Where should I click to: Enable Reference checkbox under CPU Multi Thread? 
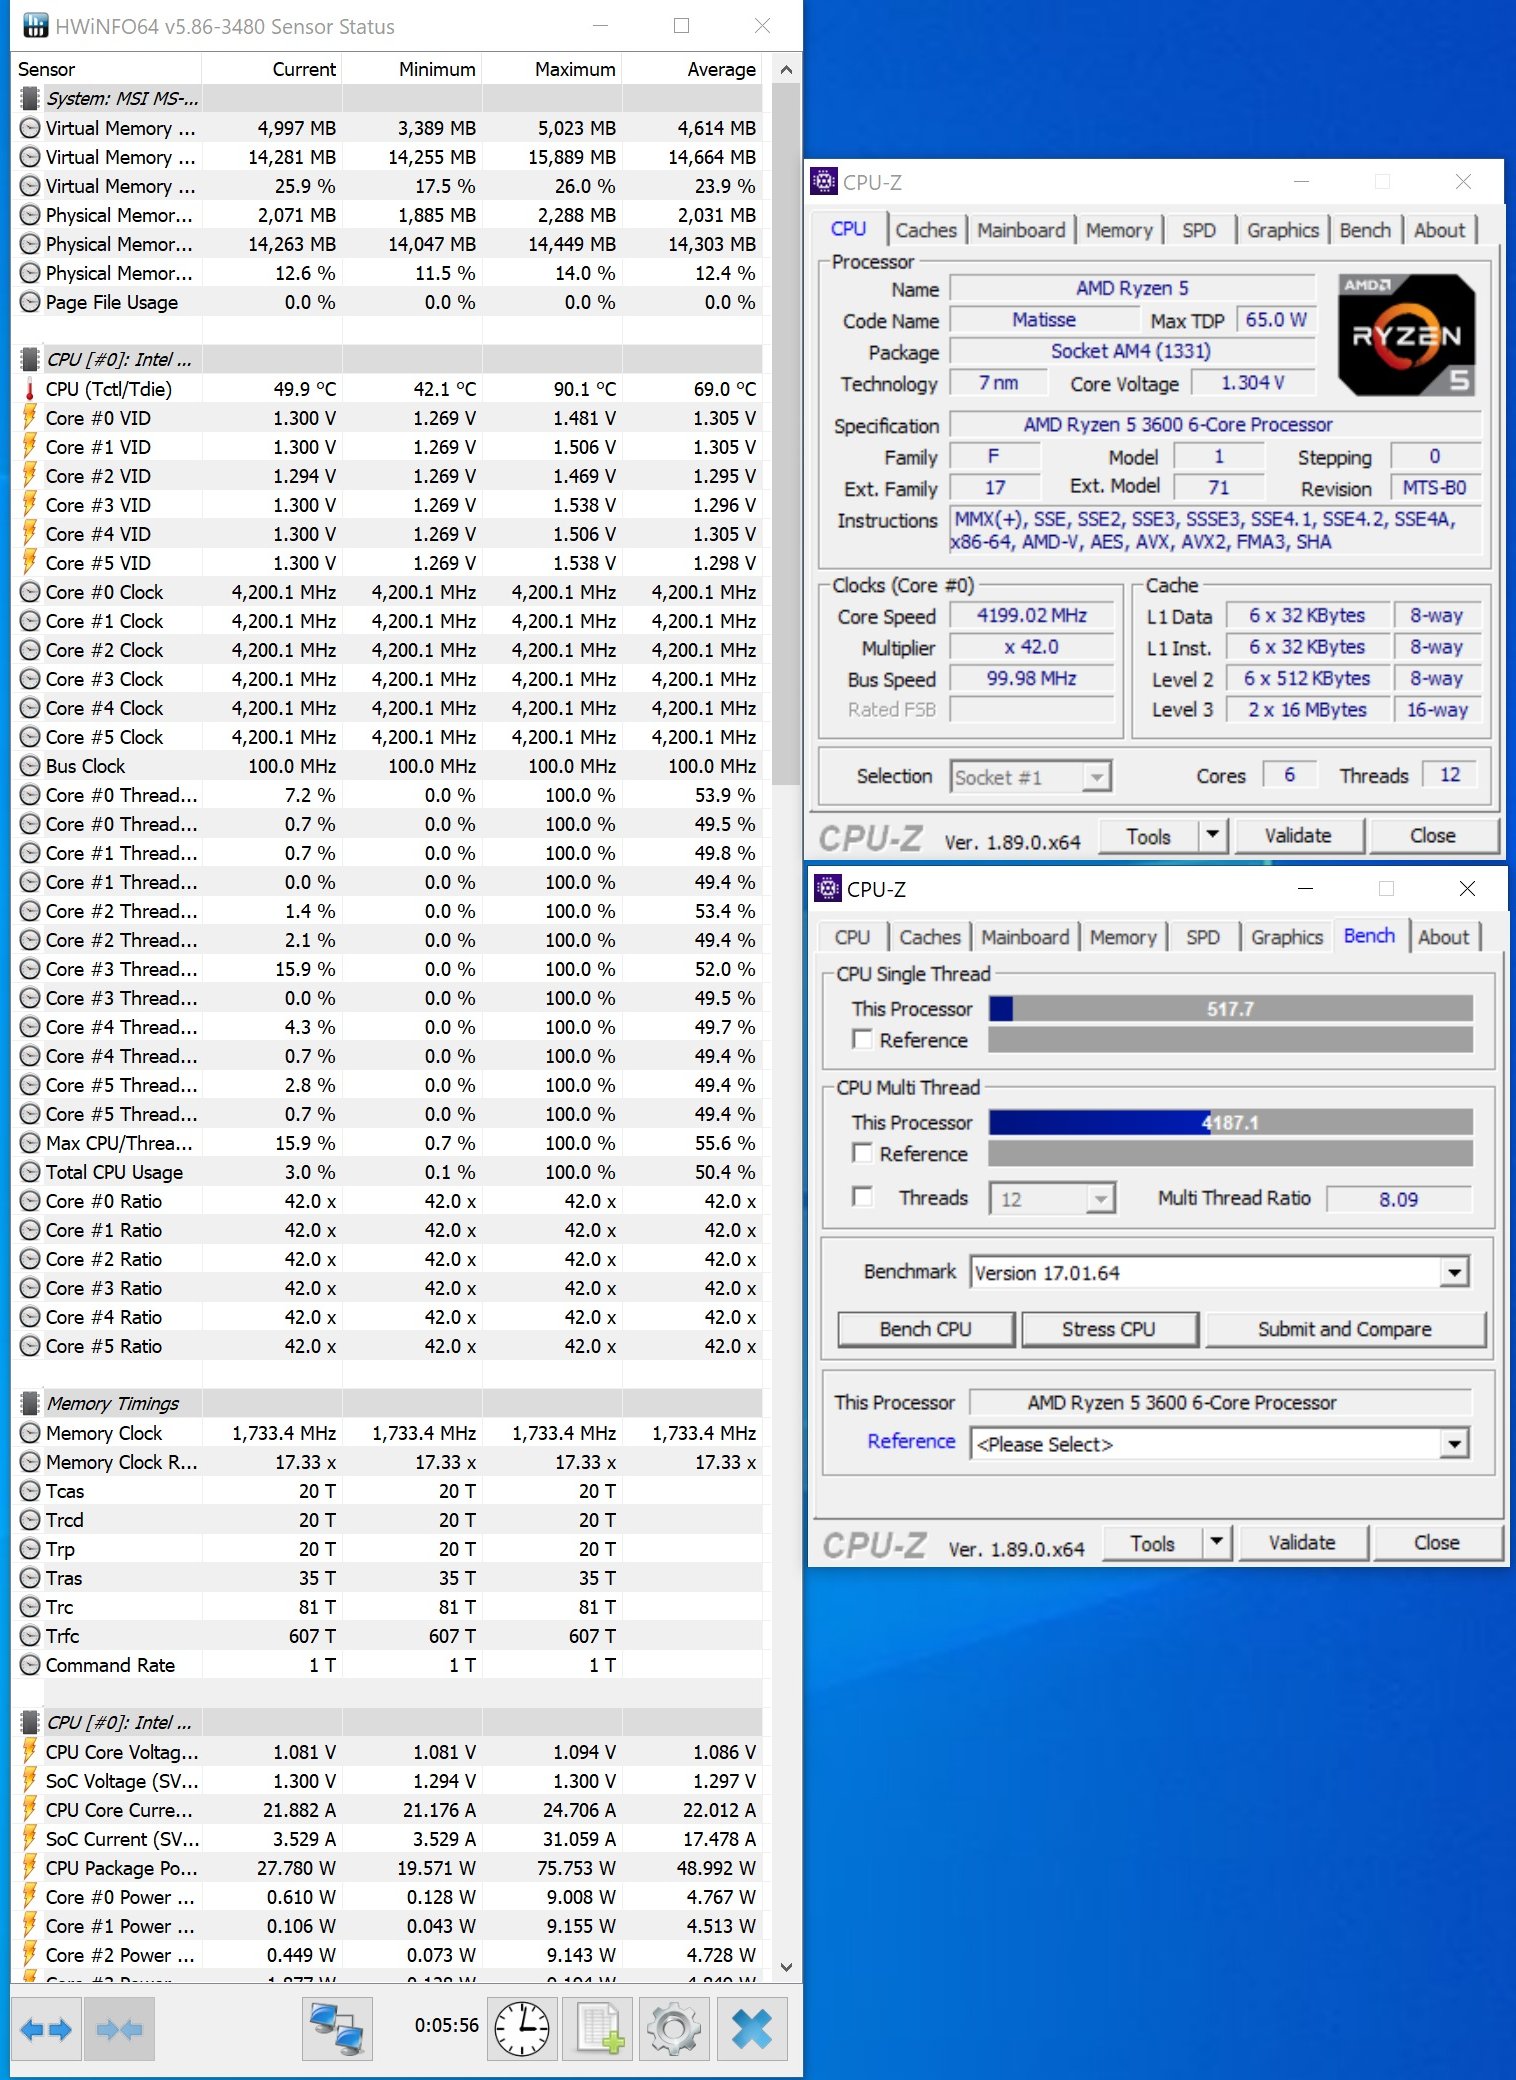tap(862, 1153)
